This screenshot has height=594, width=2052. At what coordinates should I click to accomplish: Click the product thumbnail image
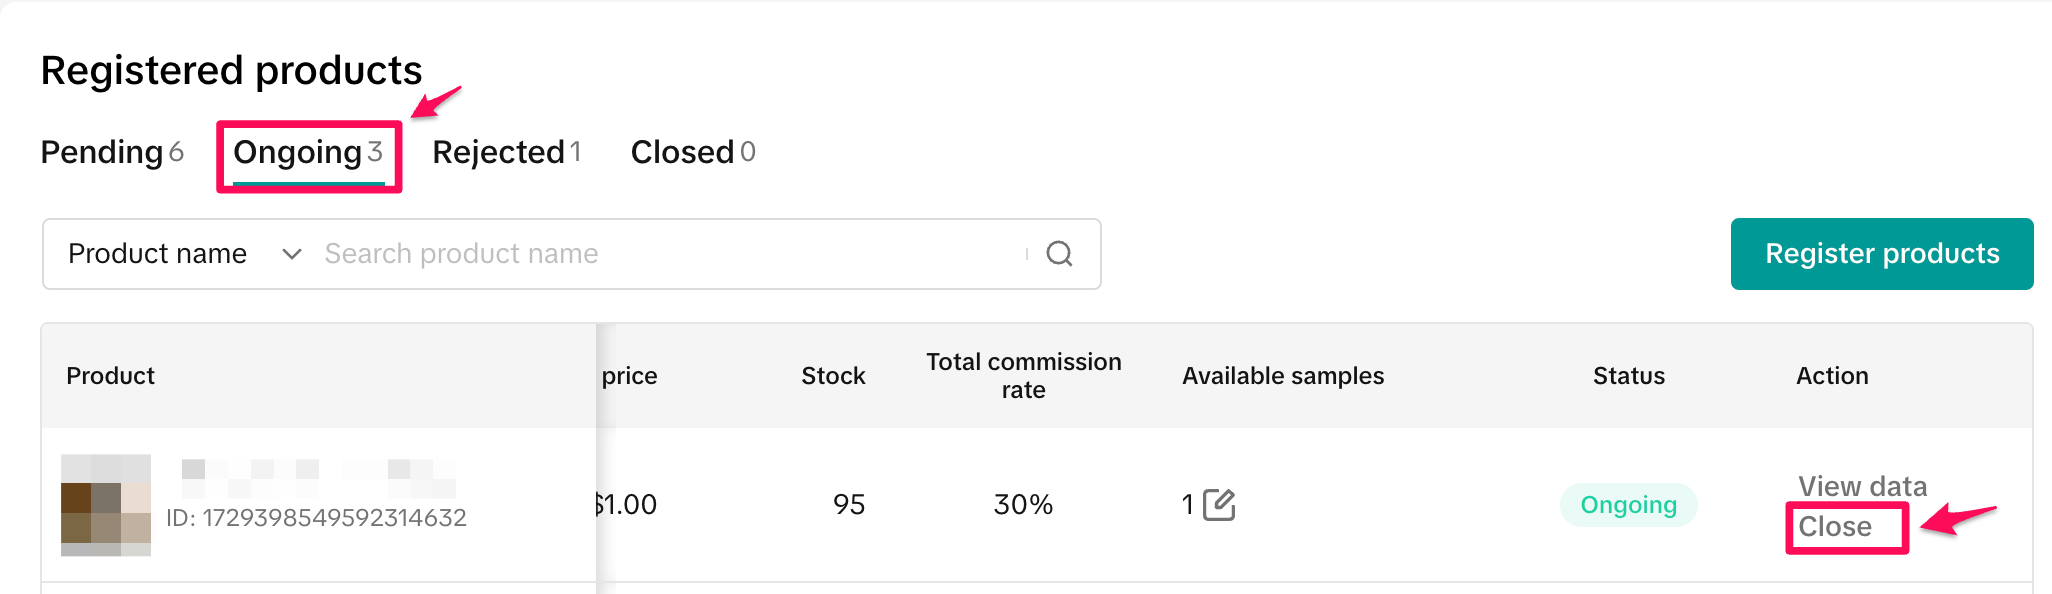click(106, 505)
